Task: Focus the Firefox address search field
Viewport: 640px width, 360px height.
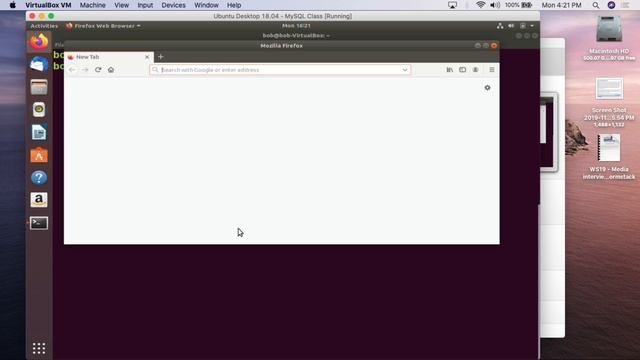Action: pos(280,70)
